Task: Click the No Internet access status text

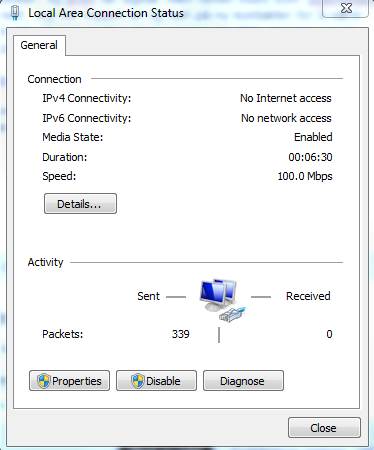Action: point(286,98)
